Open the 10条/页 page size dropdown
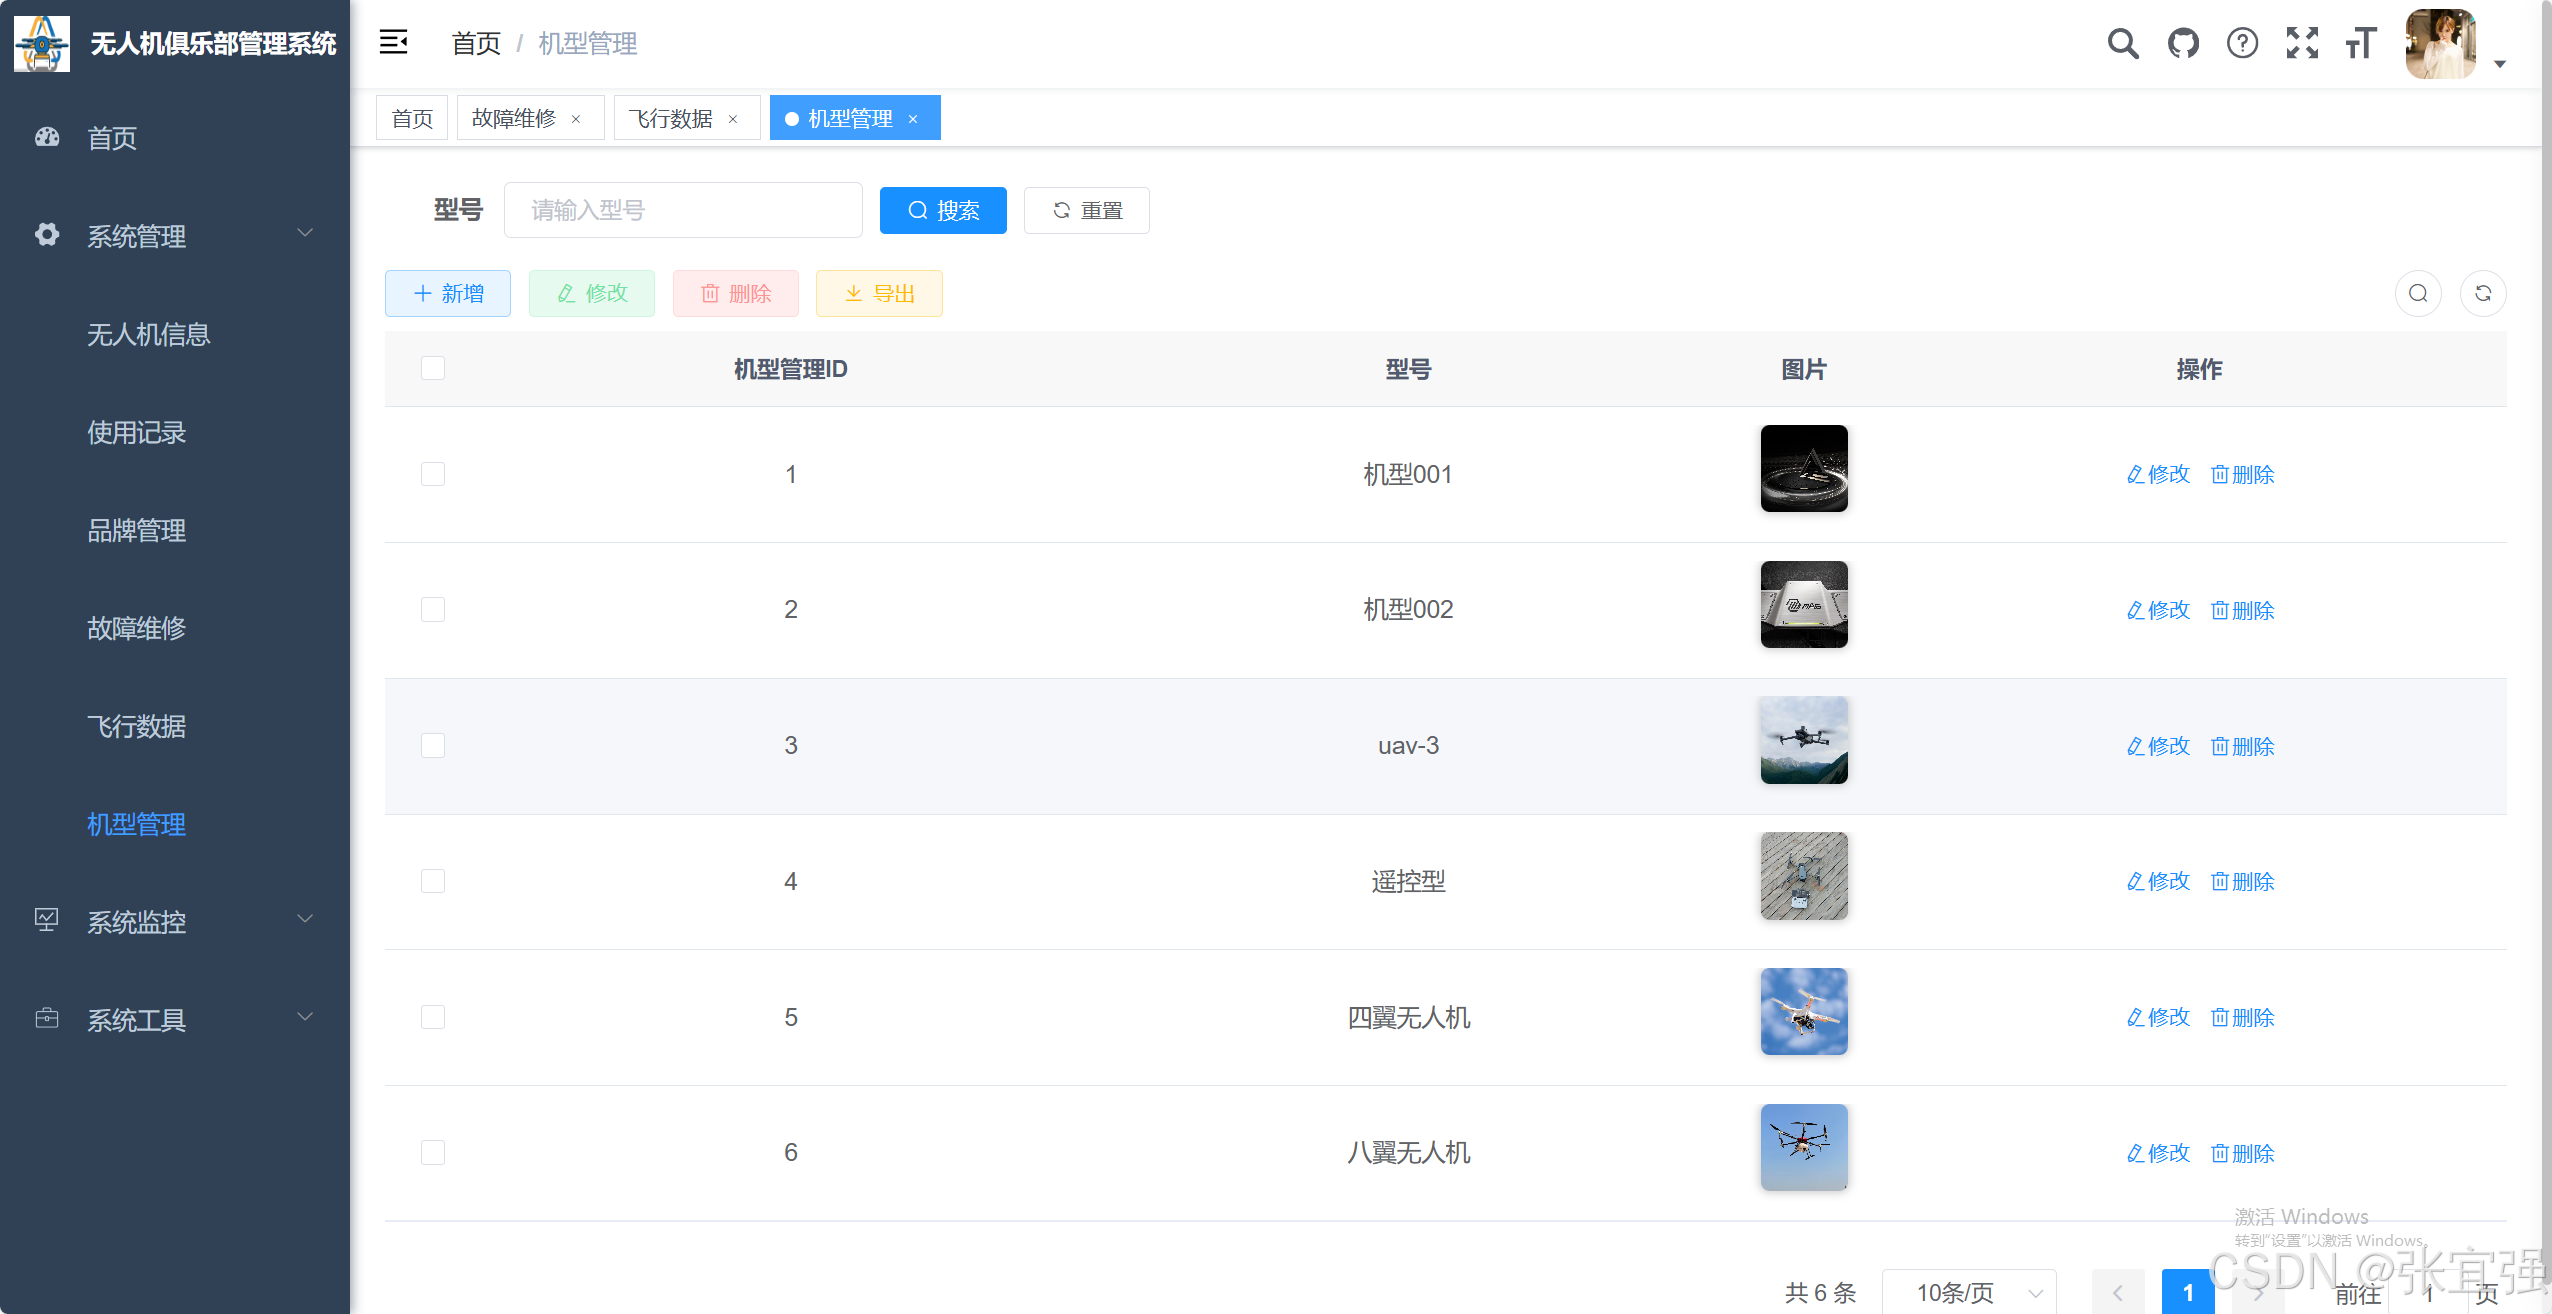The image size is (2552, 1314). pyautogui.click(x=1968, y=1292)
